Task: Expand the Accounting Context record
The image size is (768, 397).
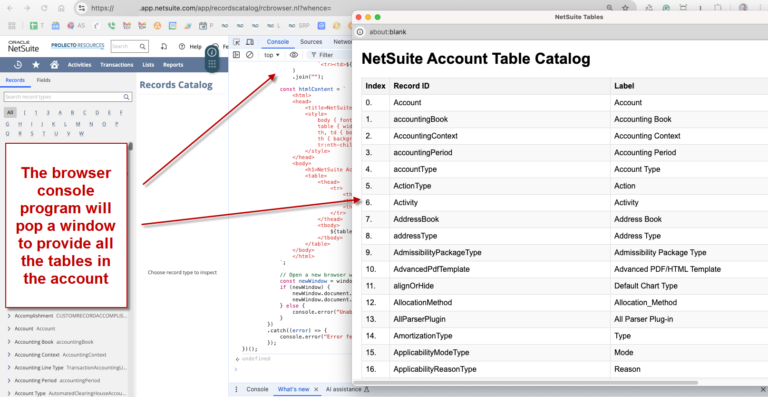Action: pyautogui.click(x=9, y=354)
